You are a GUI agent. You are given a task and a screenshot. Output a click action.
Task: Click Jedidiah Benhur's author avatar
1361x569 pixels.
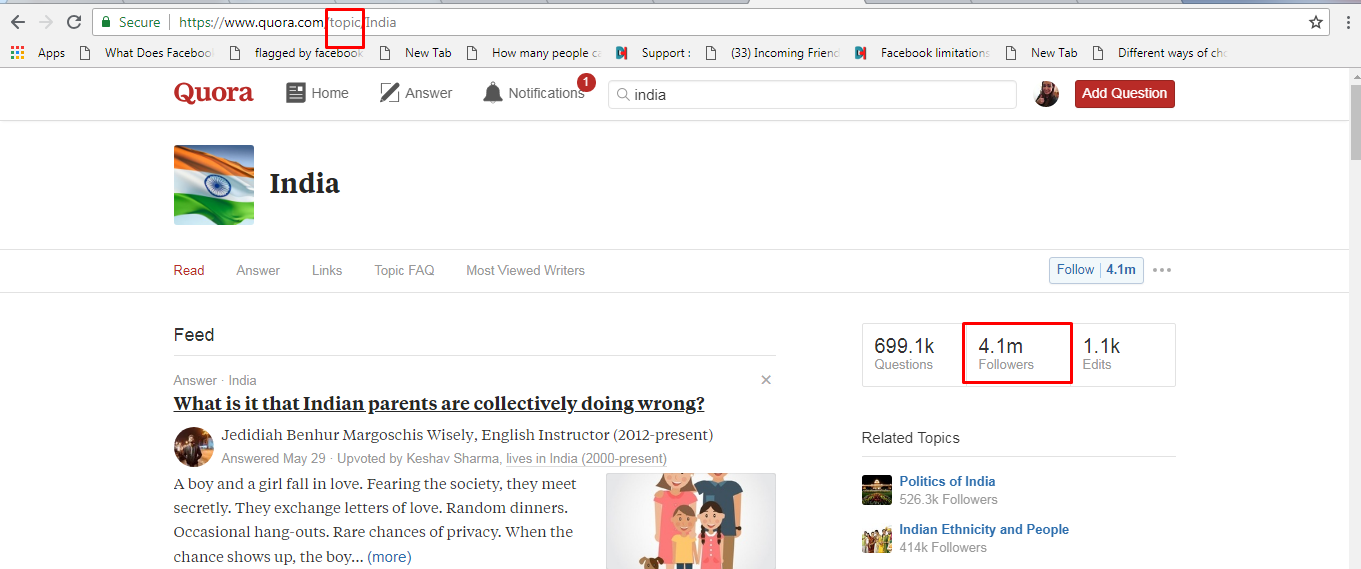tap(193, 447)
